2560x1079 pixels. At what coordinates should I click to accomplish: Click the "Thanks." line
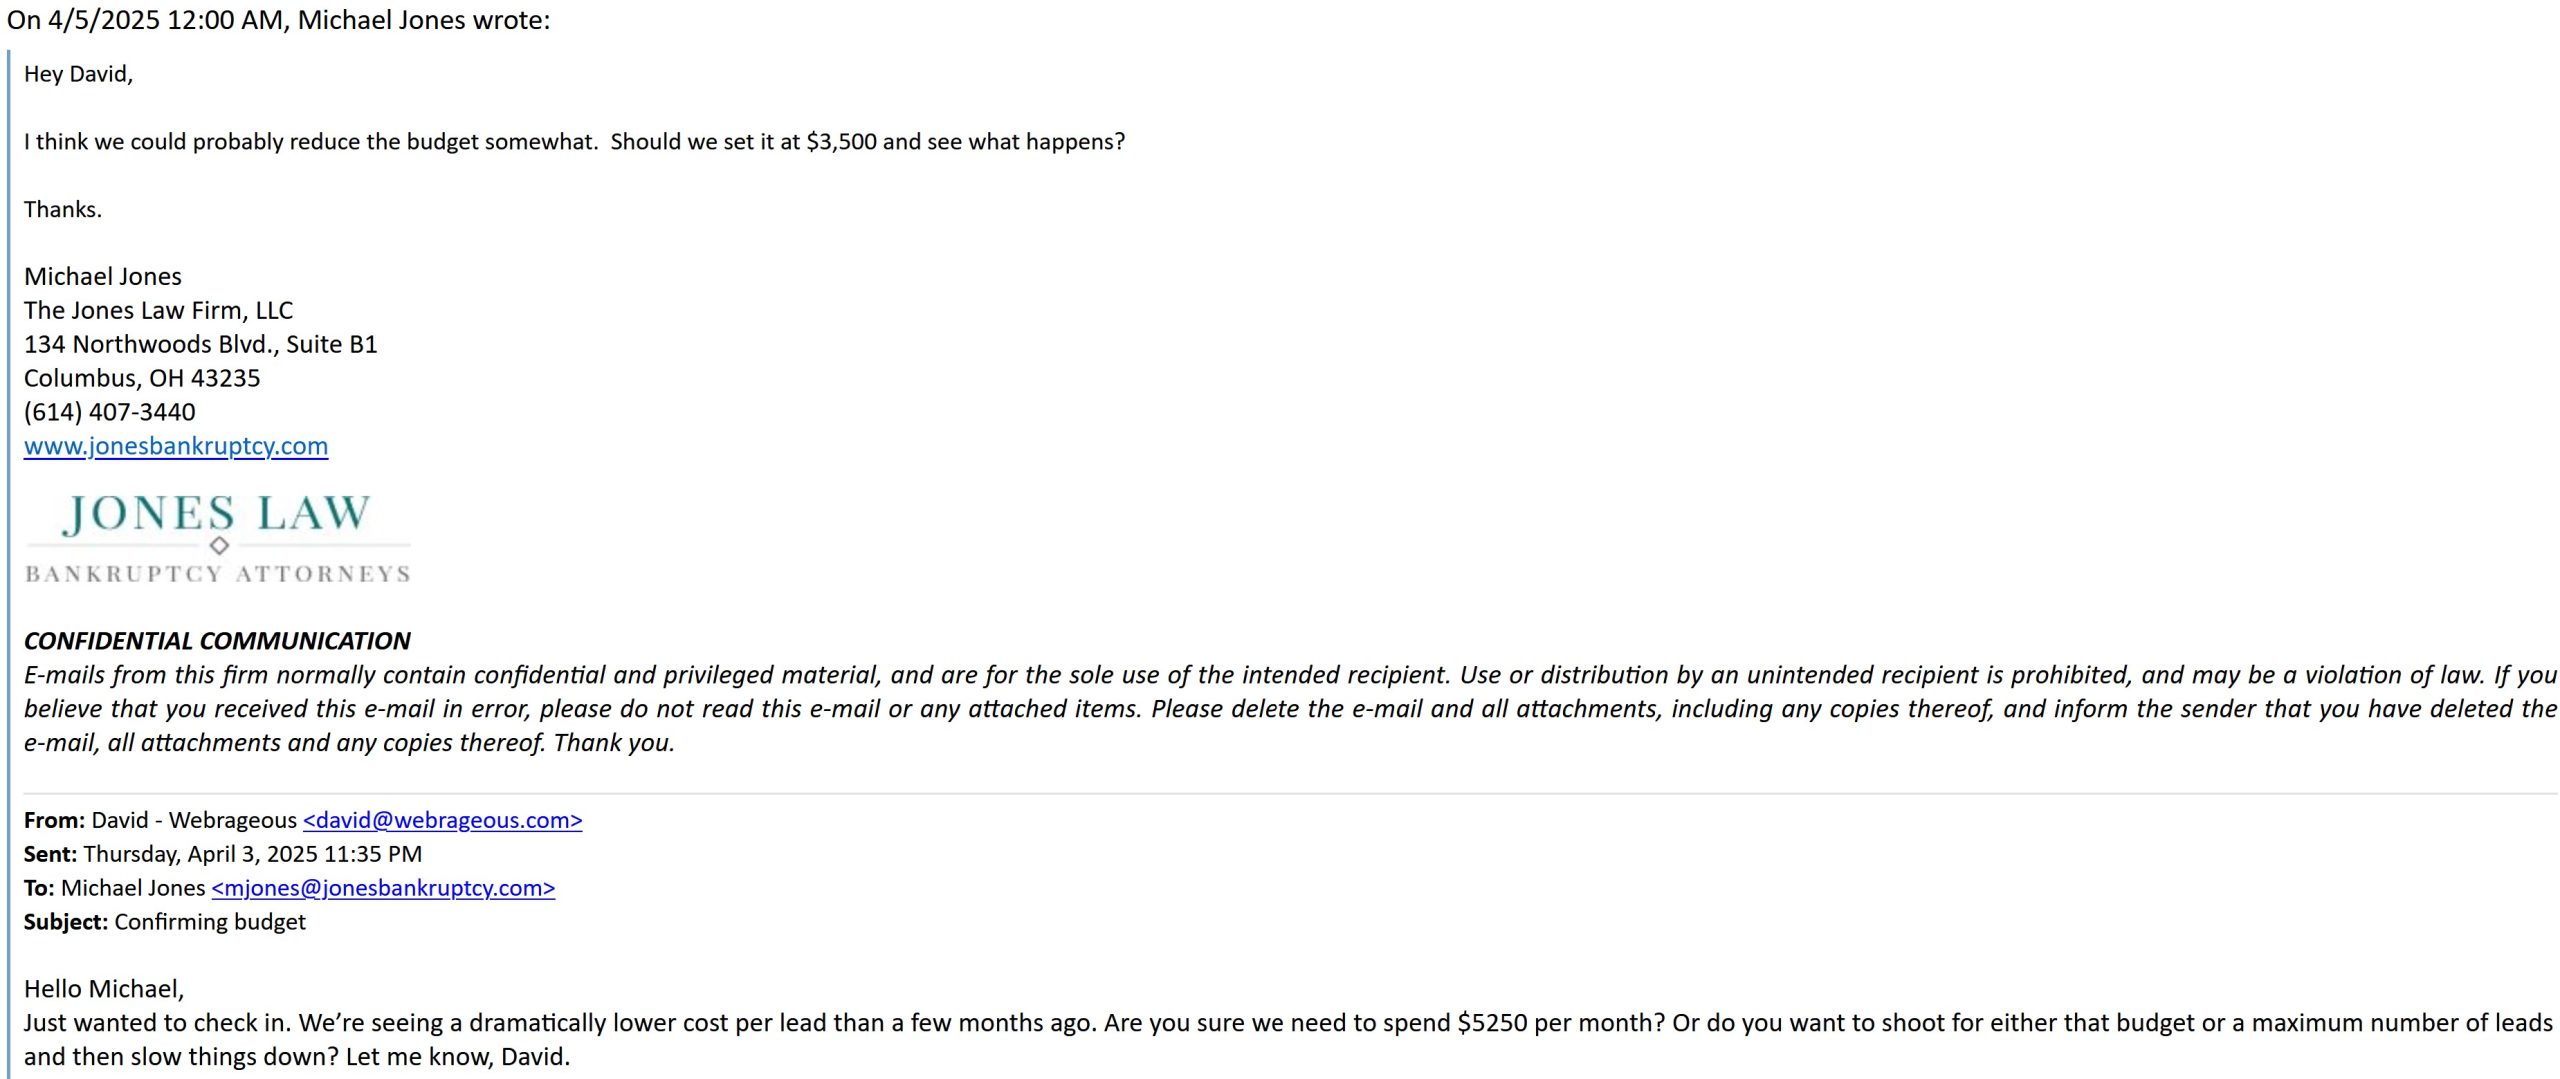63,210
